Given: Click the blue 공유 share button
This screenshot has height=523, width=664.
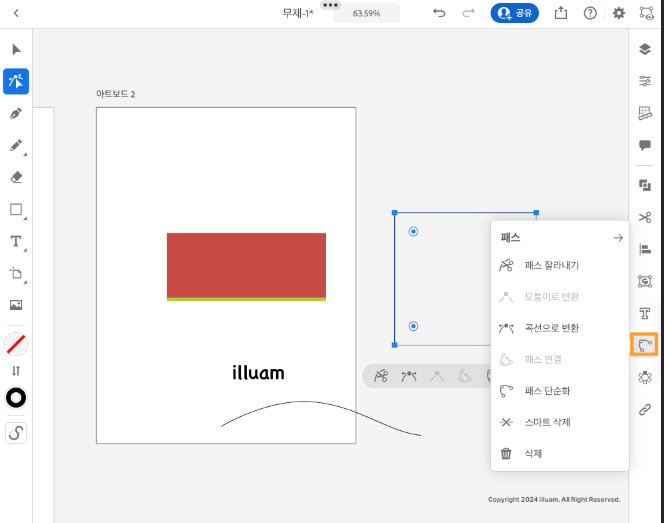Looking at the screenshot, I should pos(515,13).
